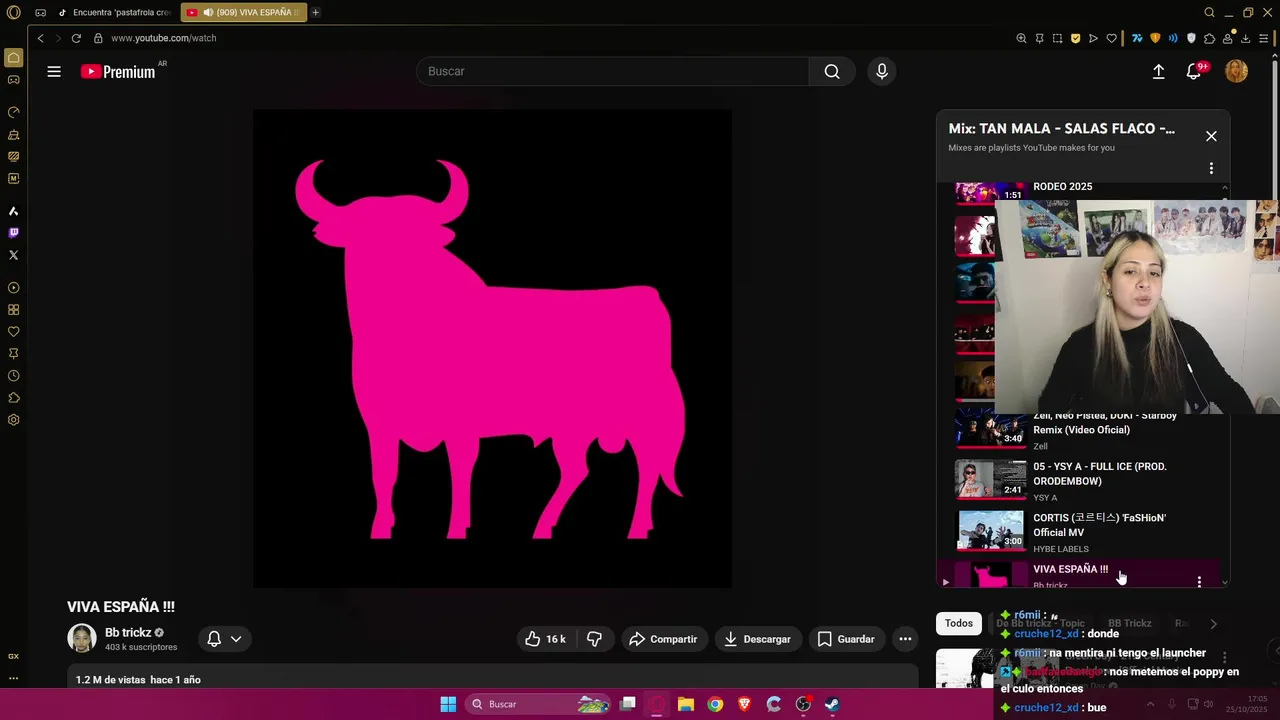Viewport: 1280px width, 720px height.
Task: Open options for VIVA ESPAÑA playlist item
Action: [x=1199, y=581]
